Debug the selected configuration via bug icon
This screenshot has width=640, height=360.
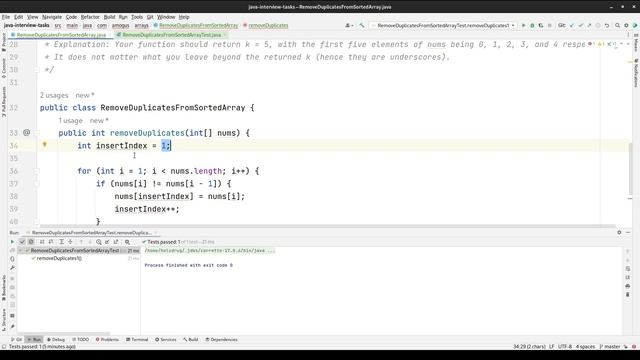[x=532, y=25]
